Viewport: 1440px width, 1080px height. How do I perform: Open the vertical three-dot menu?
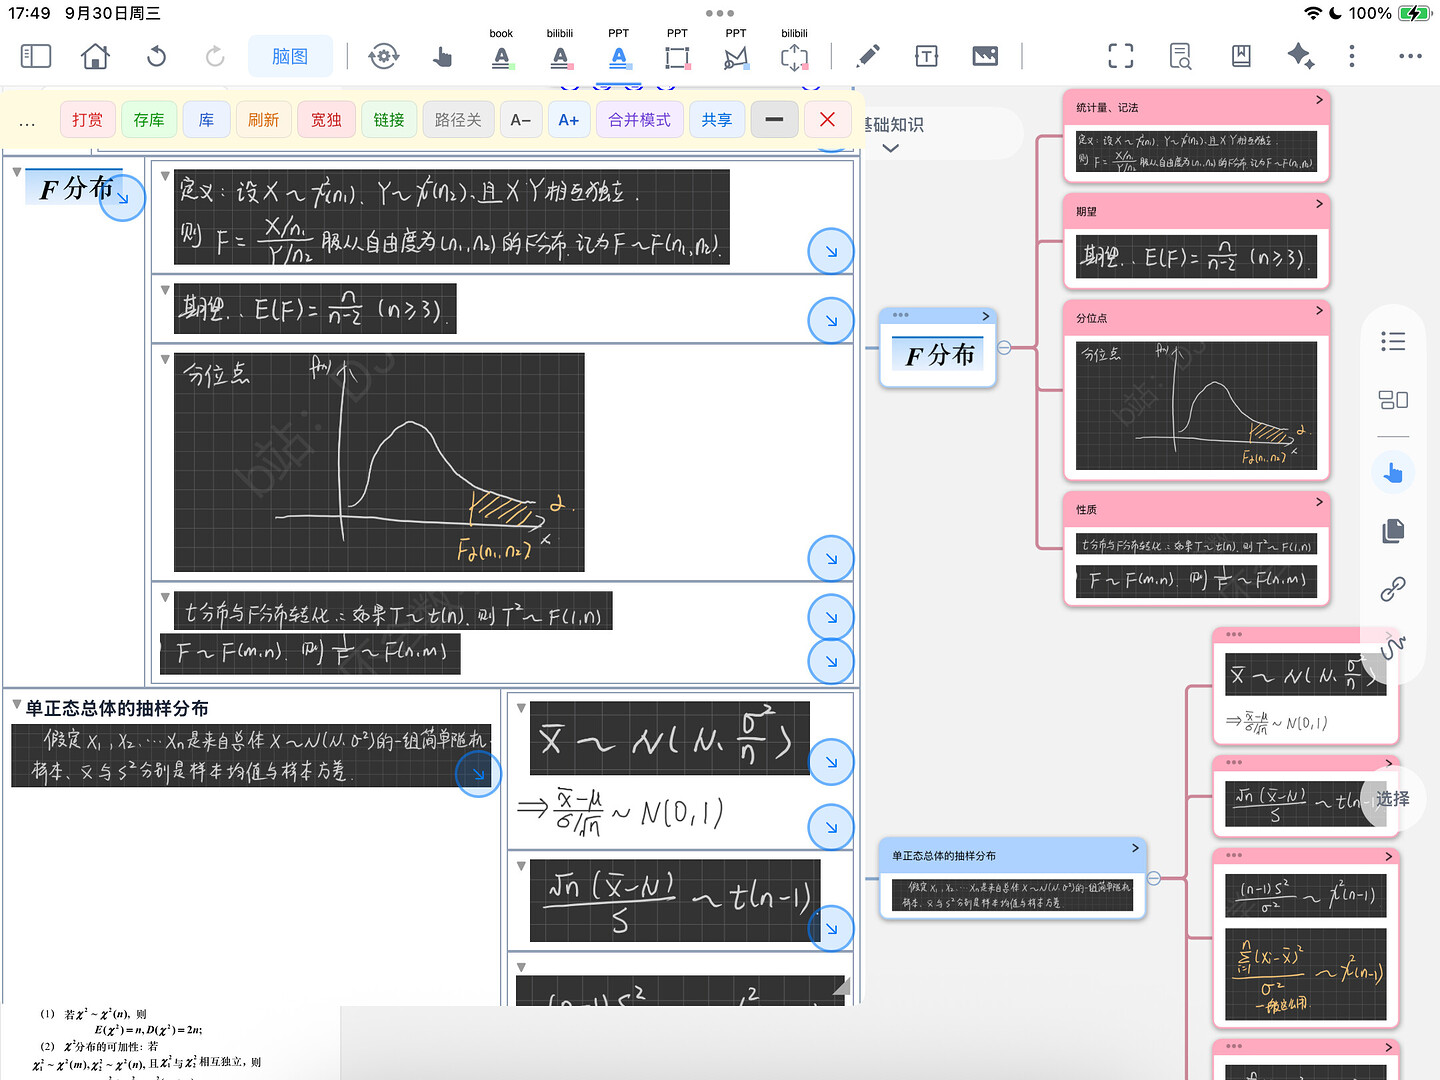(x=1352, y=56)
